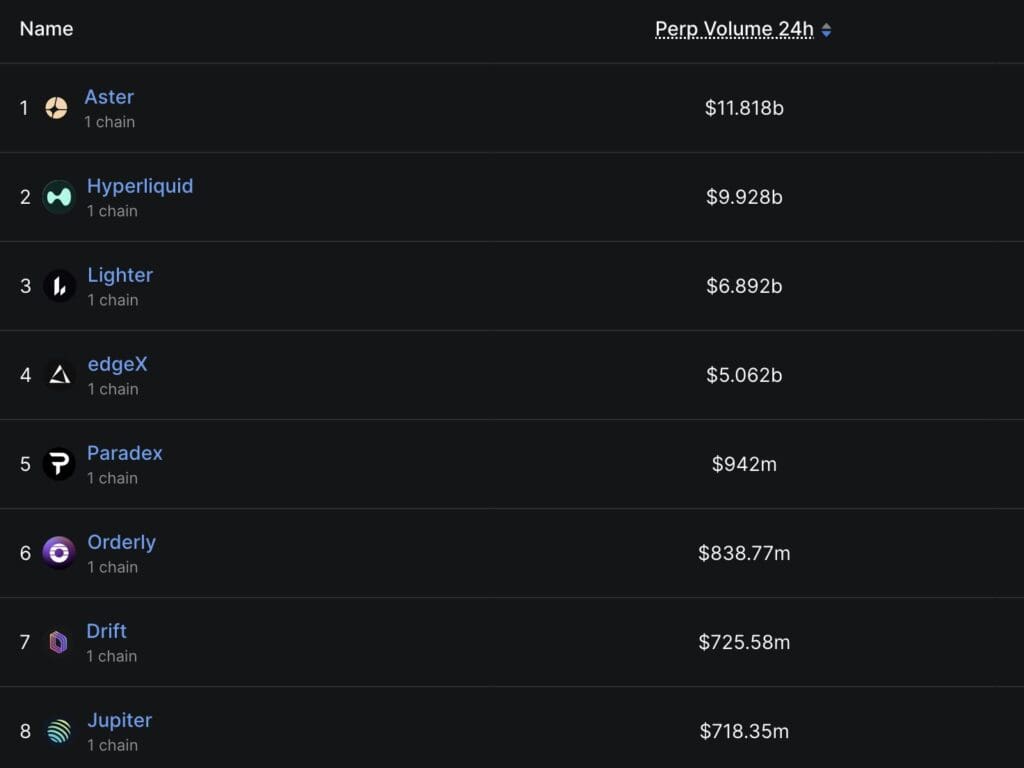Toggle sort arrows beside Perp Volume 24h
The height and width of the screenshot is (768, 1024).
pyautogui.click(x=826, y=30)
